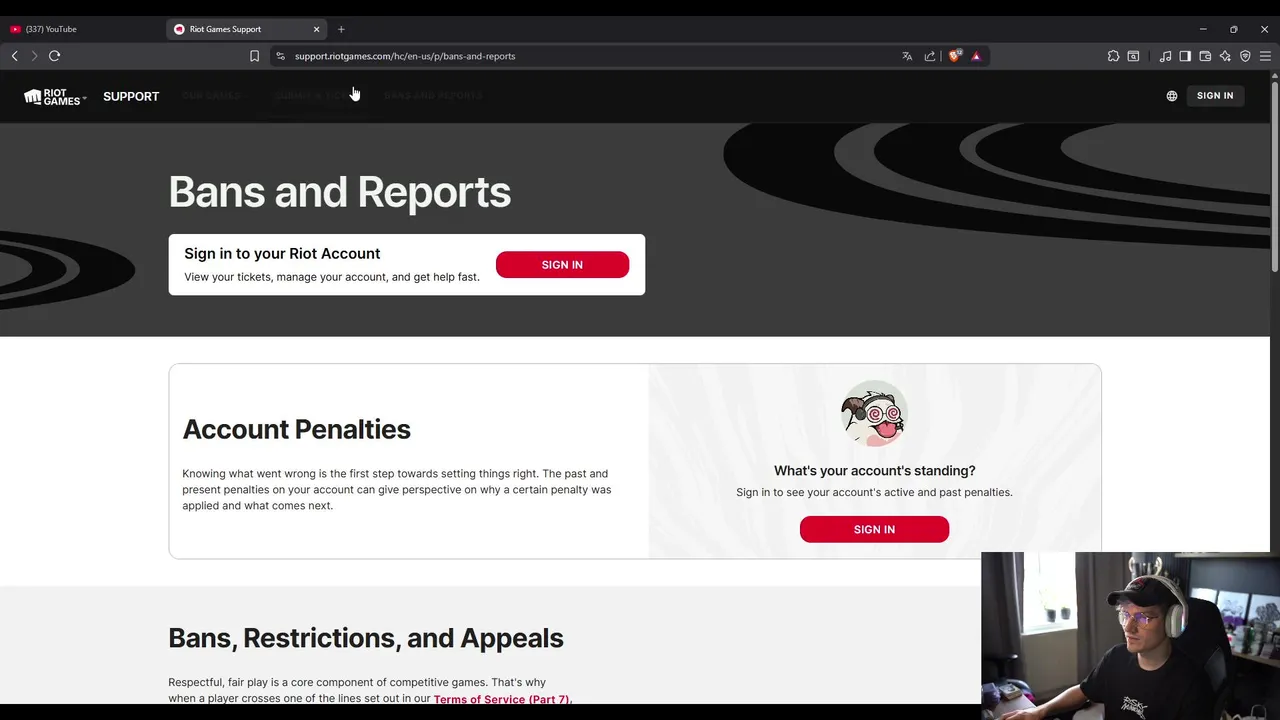This screenshot has height=720, width=1280.
Task: Open the browser hamburger menu
Action: [1265, 56]
